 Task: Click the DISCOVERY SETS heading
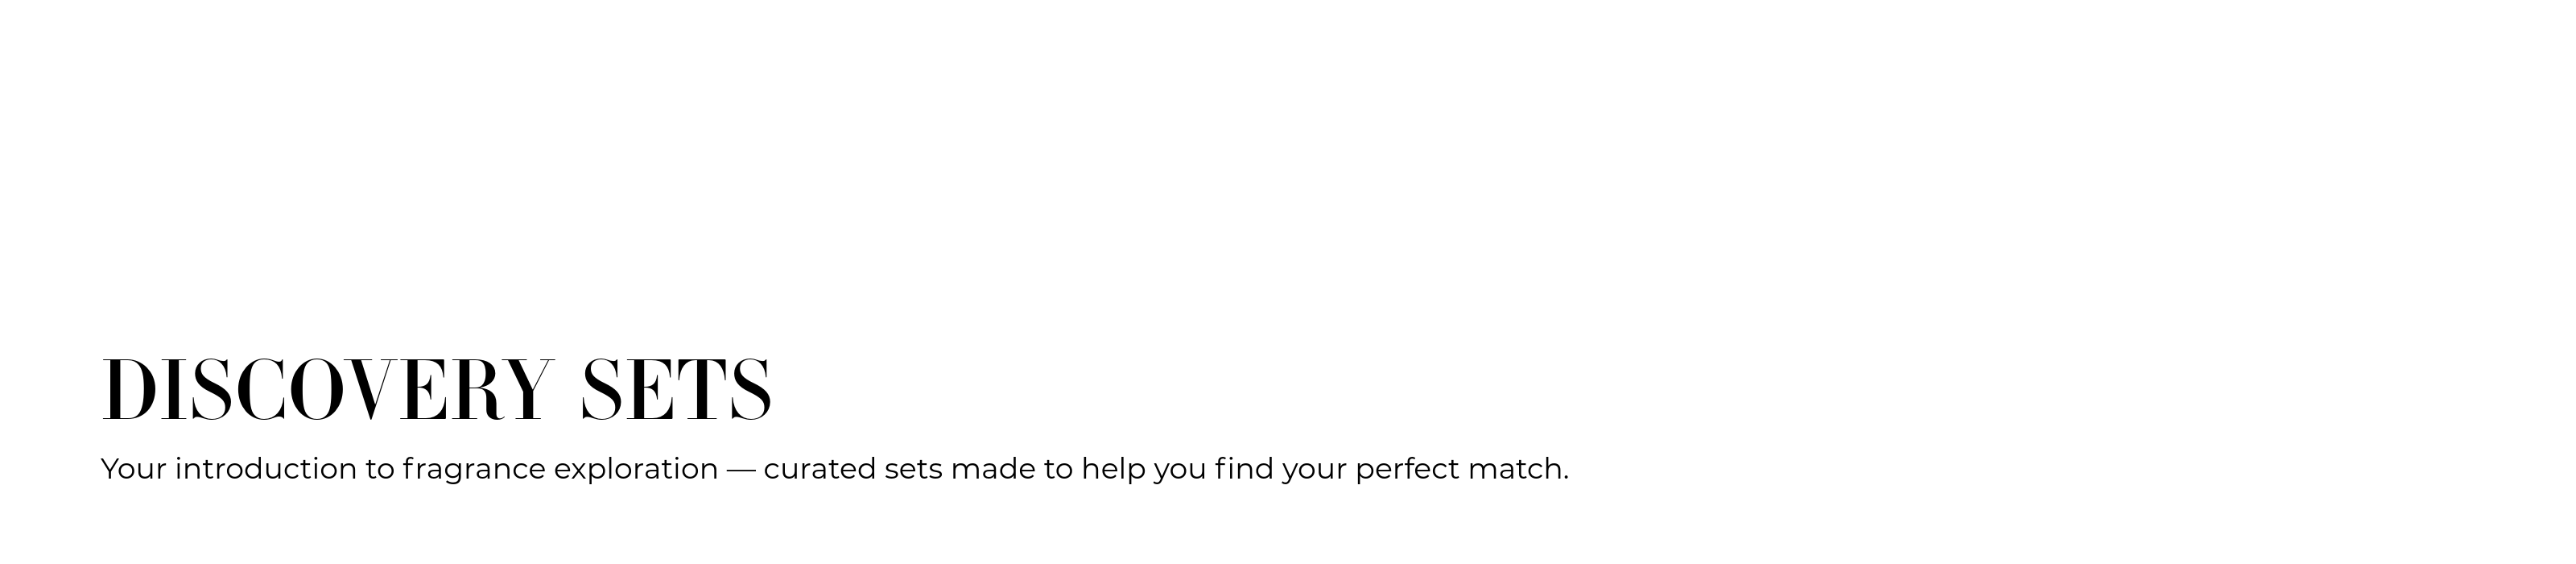[437, 389]
